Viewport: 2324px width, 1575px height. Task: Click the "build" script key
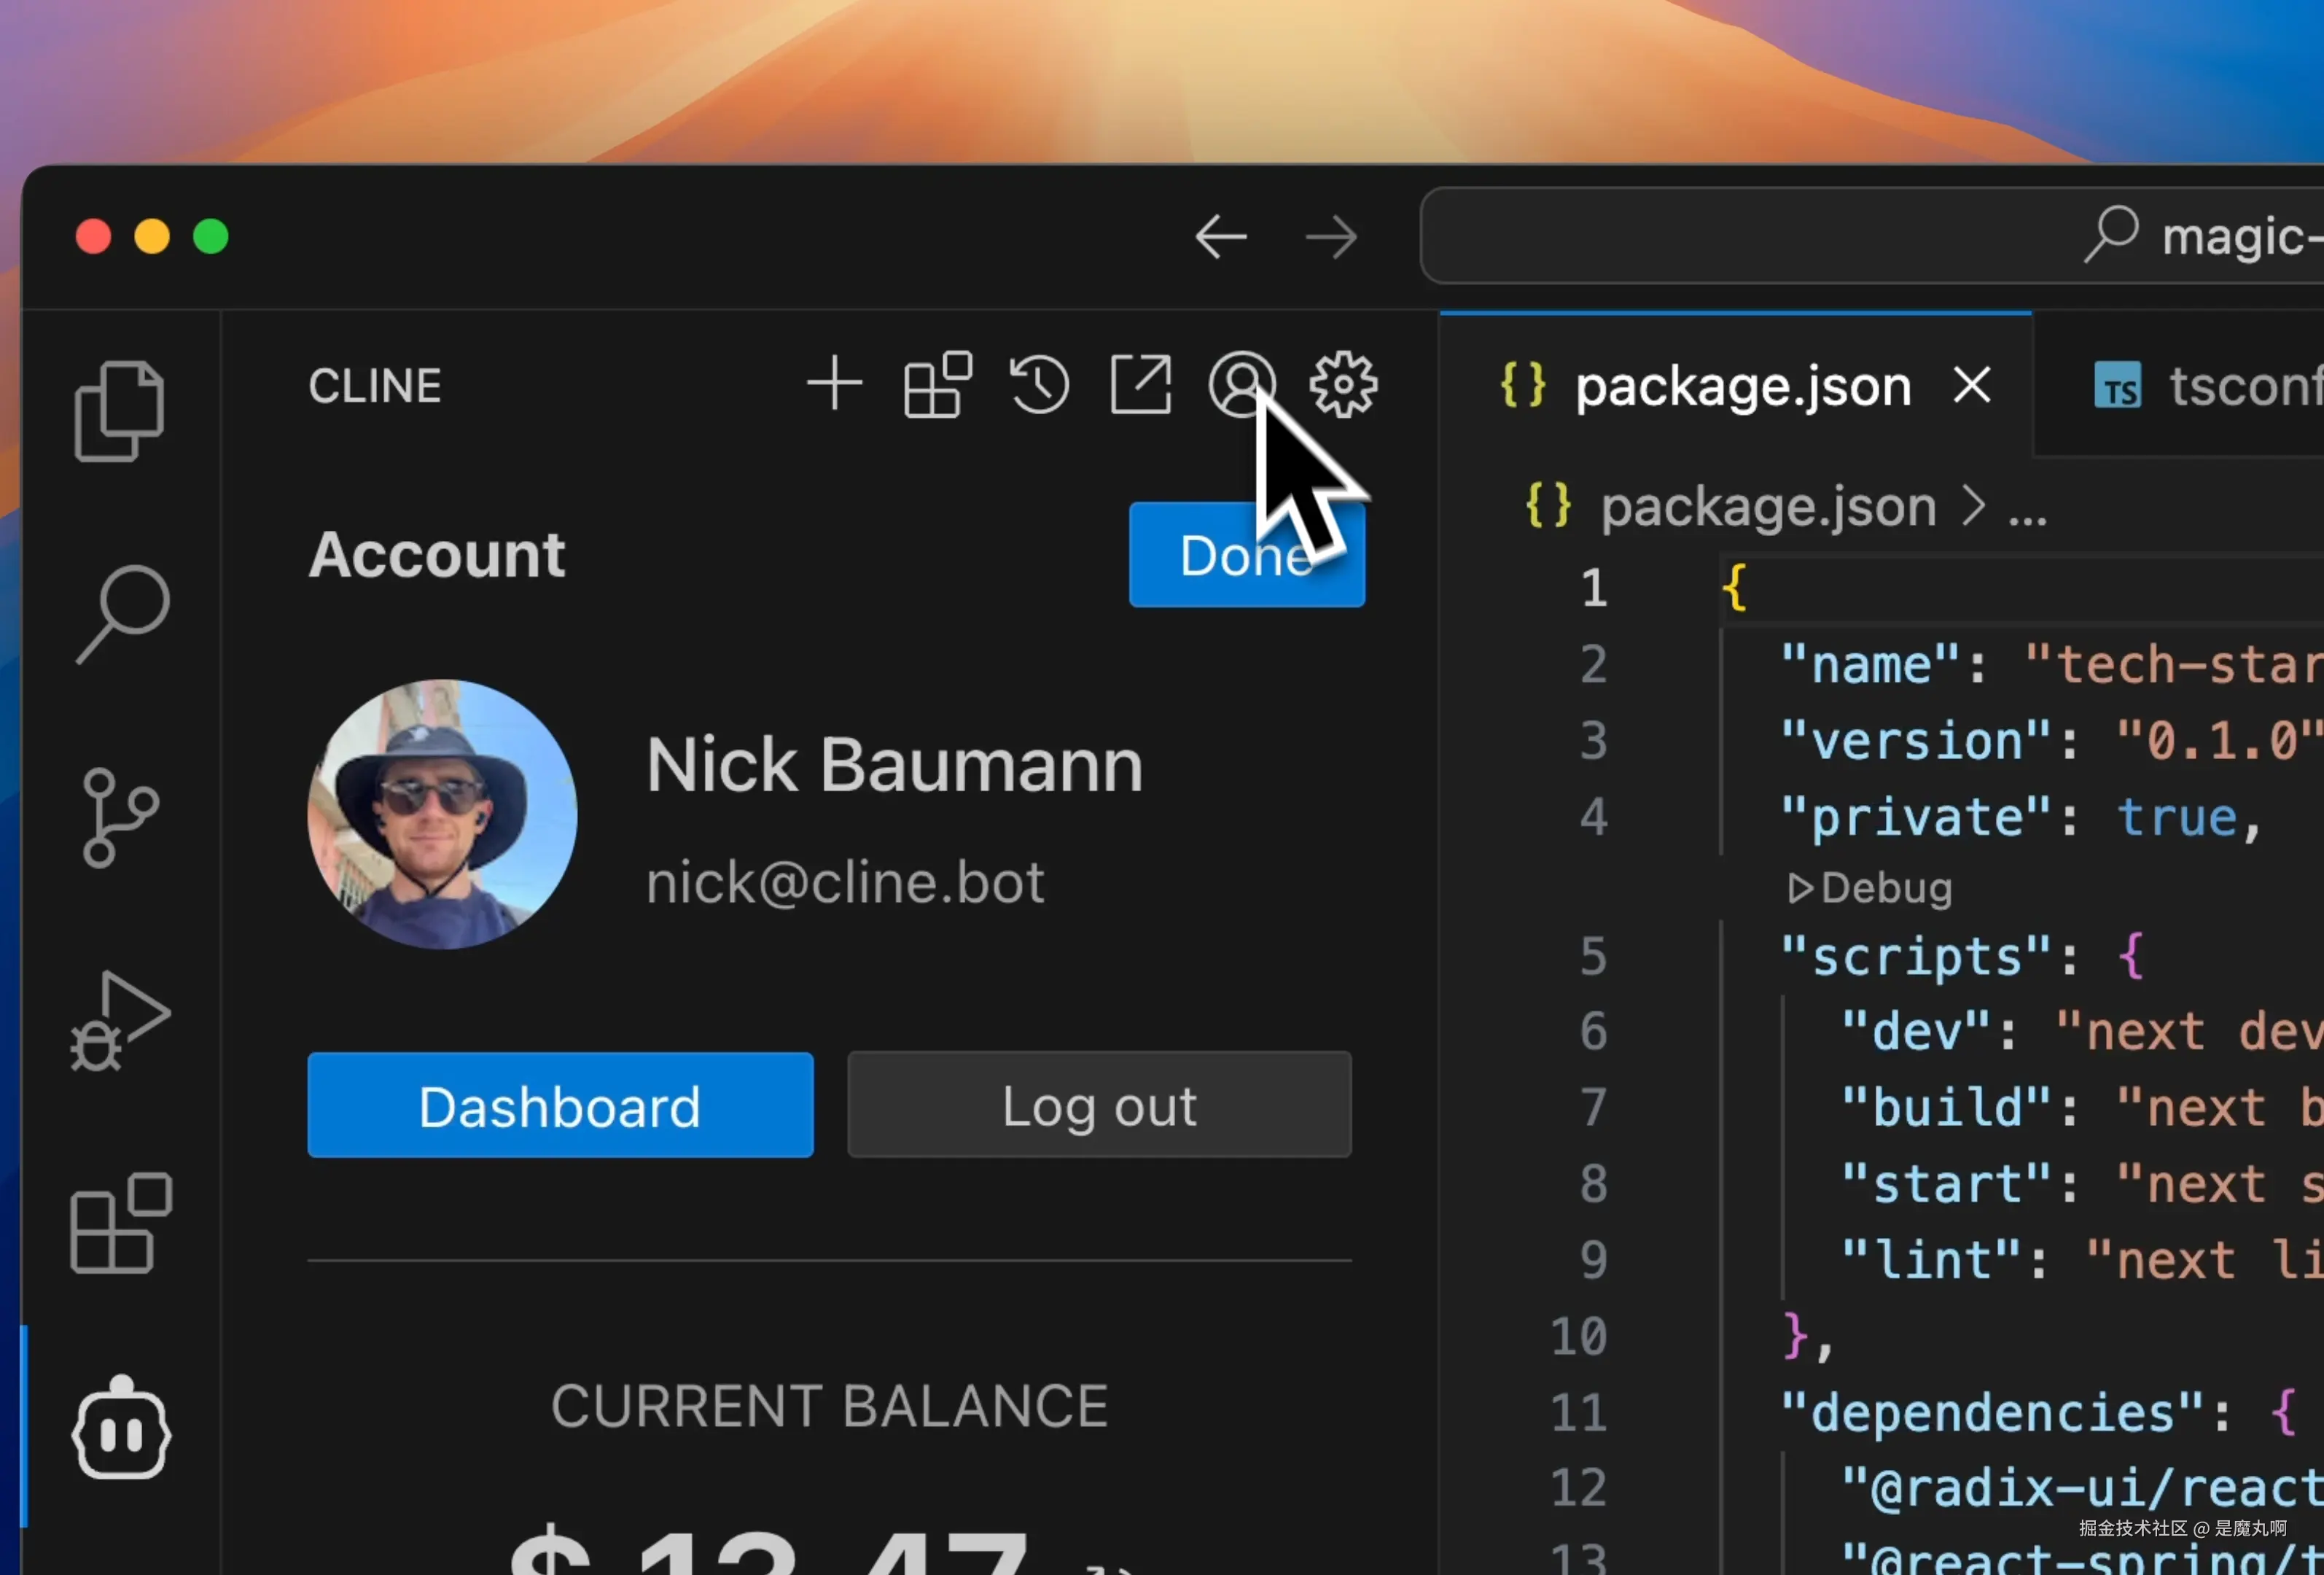(x=1947, y=1108)
